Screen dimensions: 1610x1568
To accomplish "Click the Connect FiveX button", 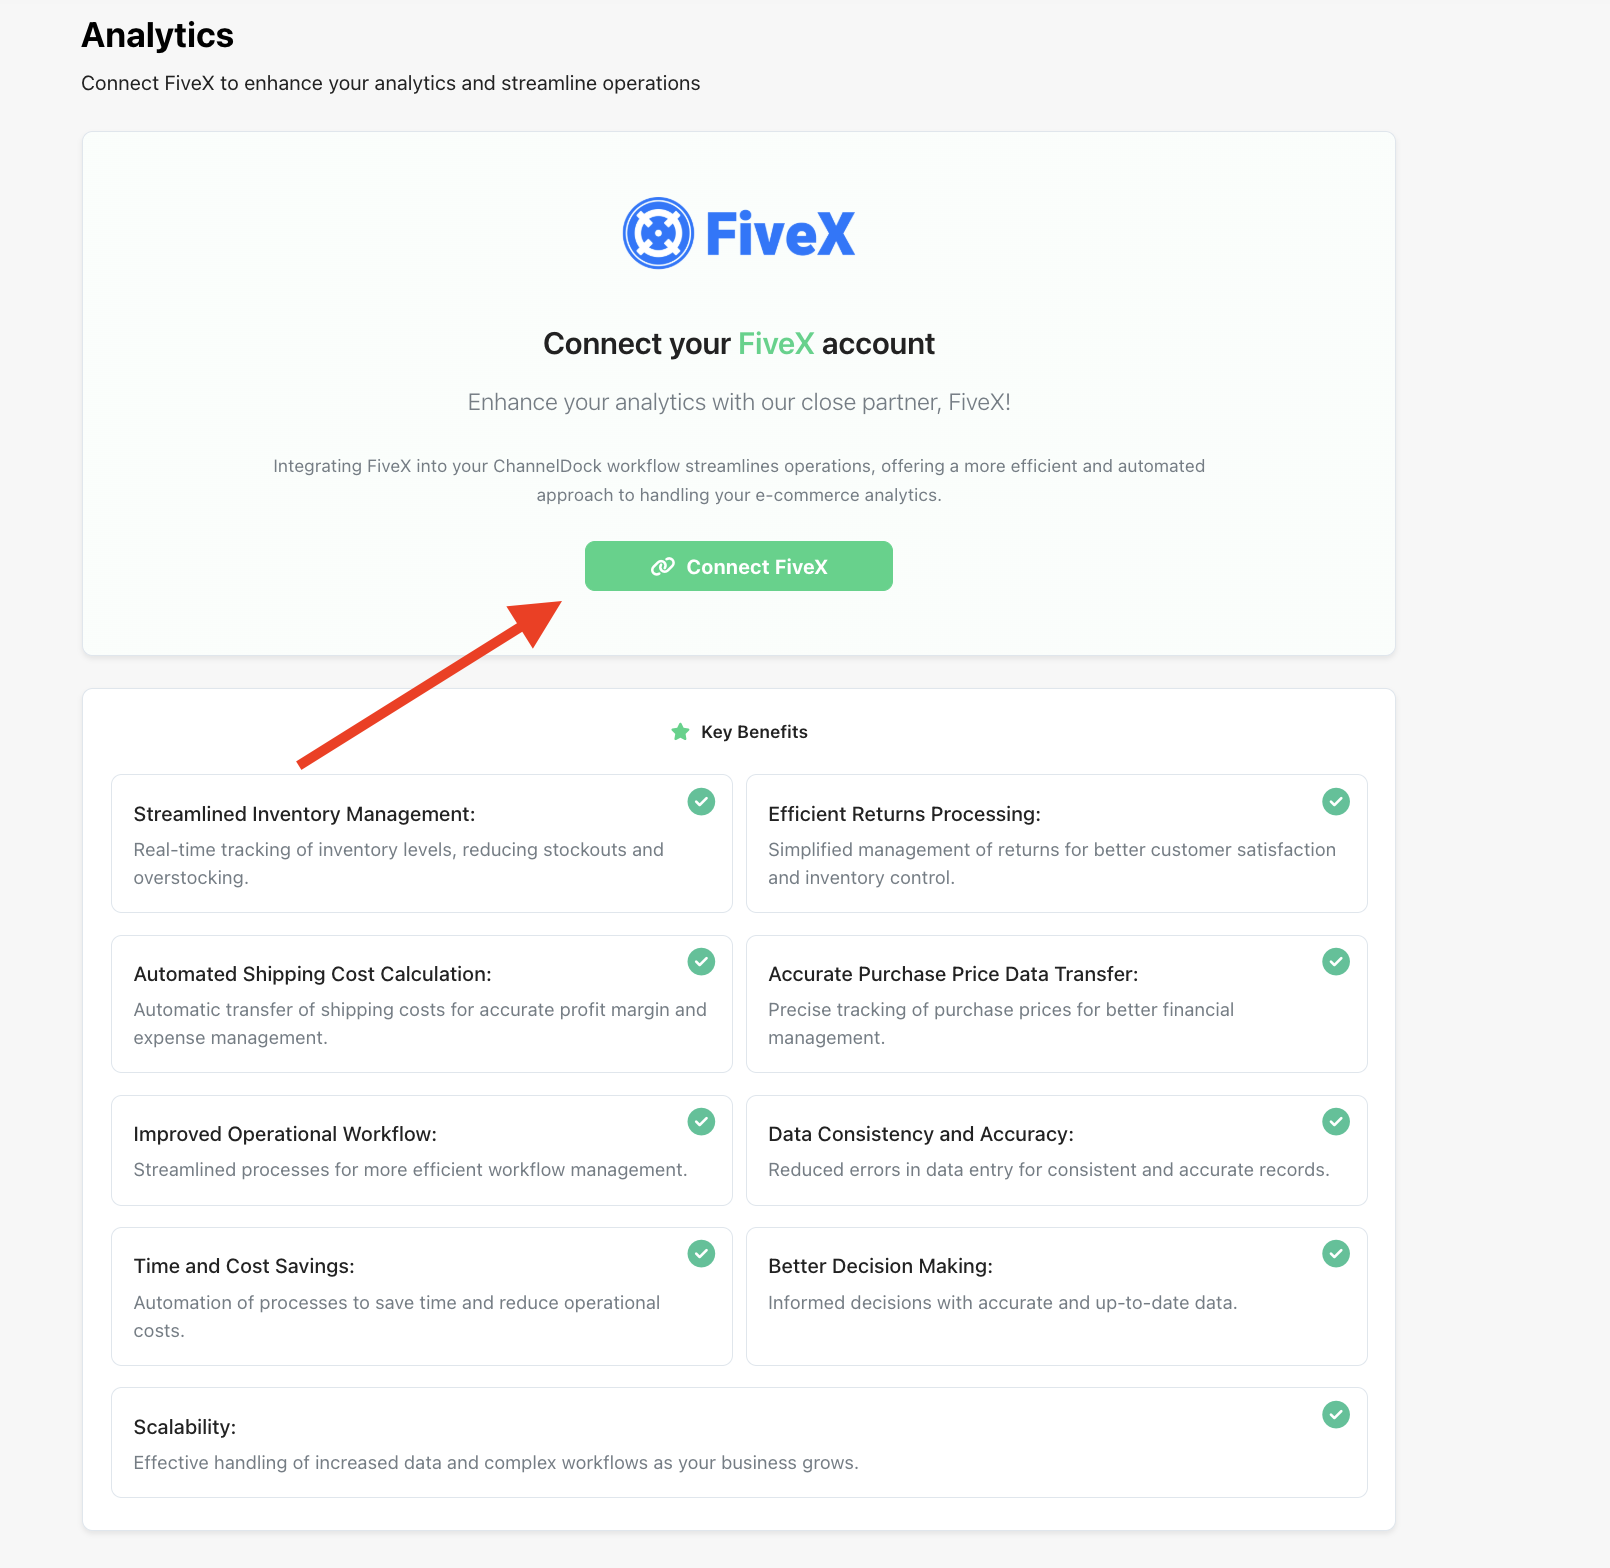I will (x=738, y=566).
